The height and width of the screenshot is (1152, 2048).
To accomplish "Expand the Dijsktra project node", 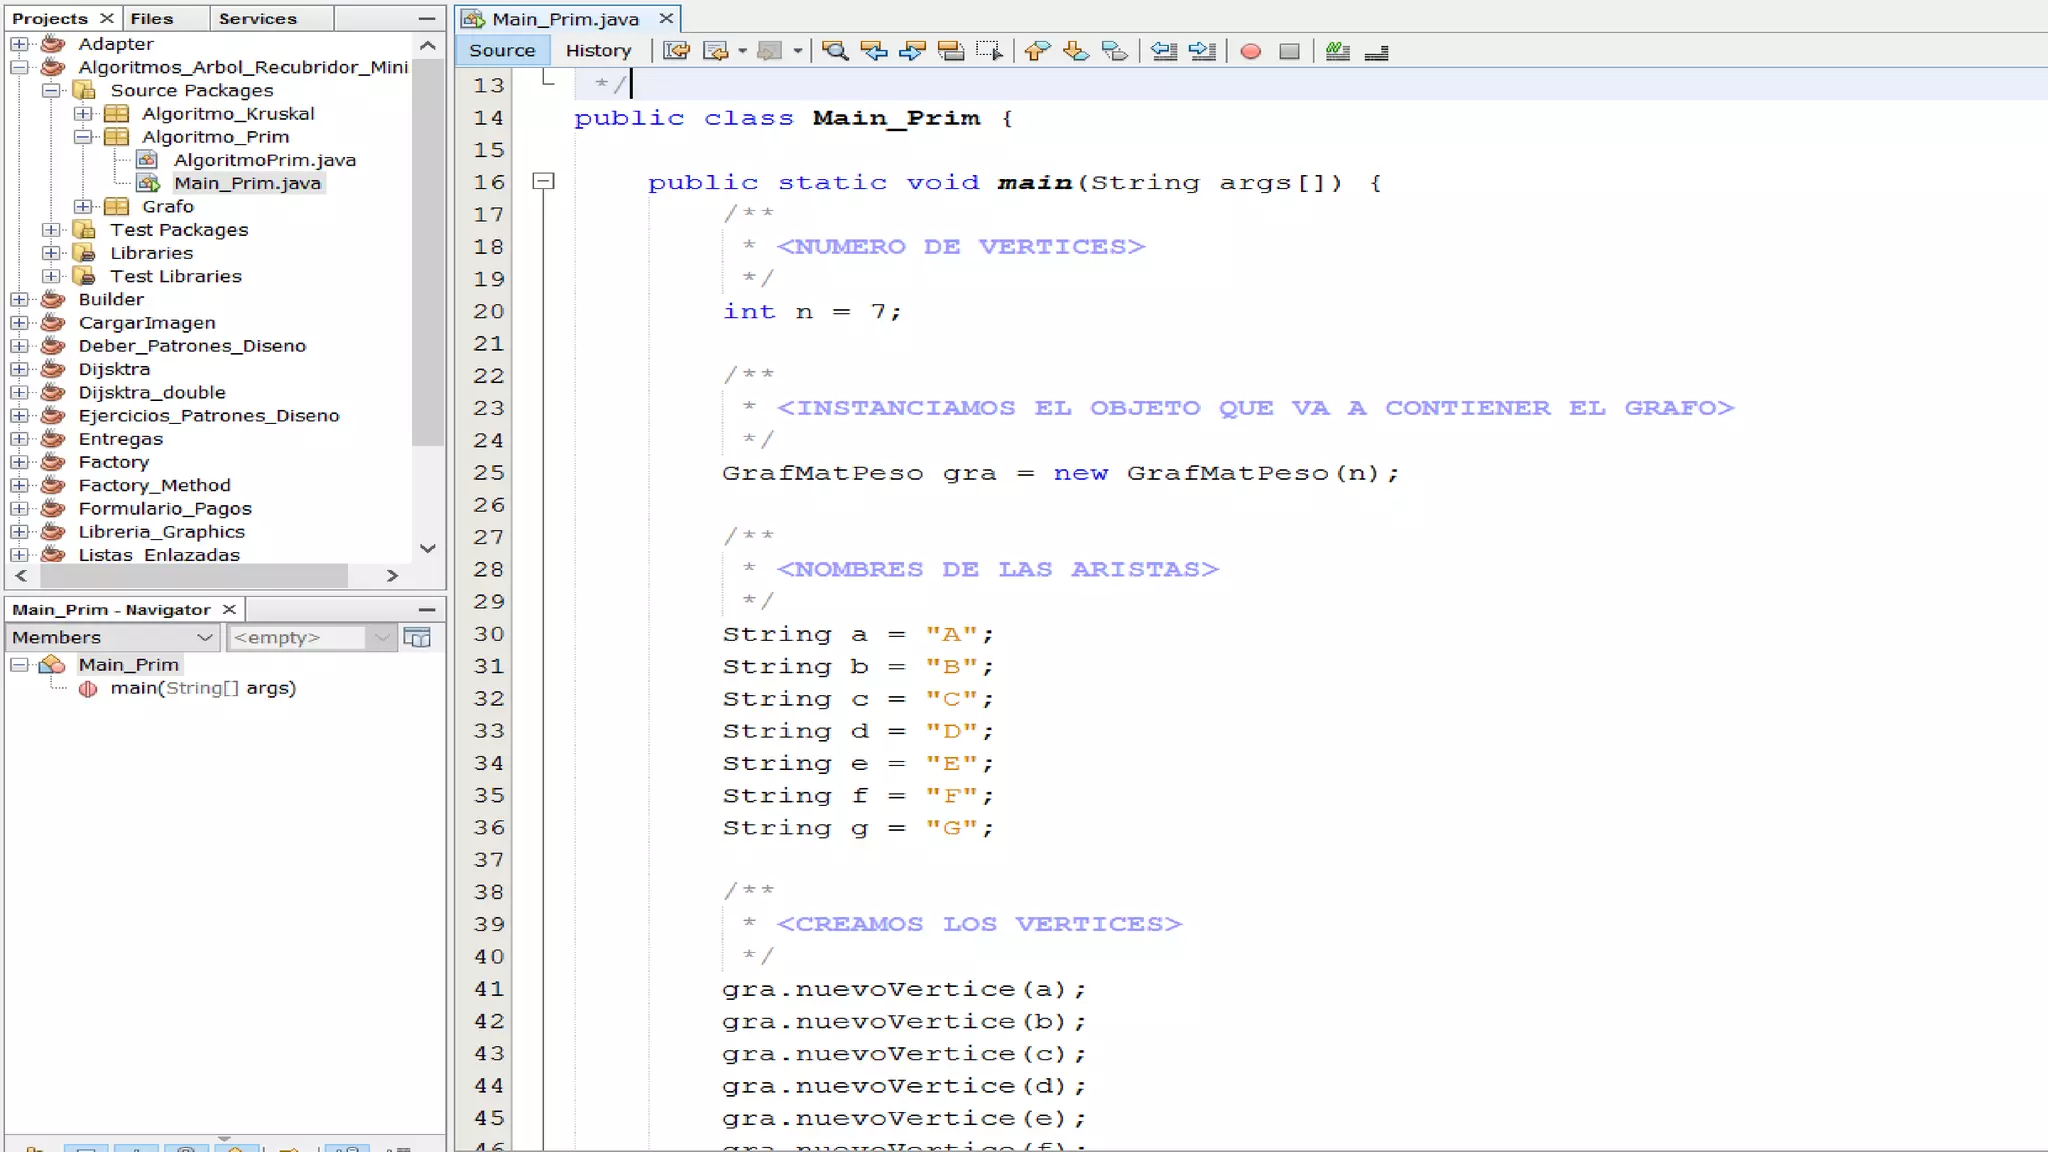I will click(x=19, y=369).
